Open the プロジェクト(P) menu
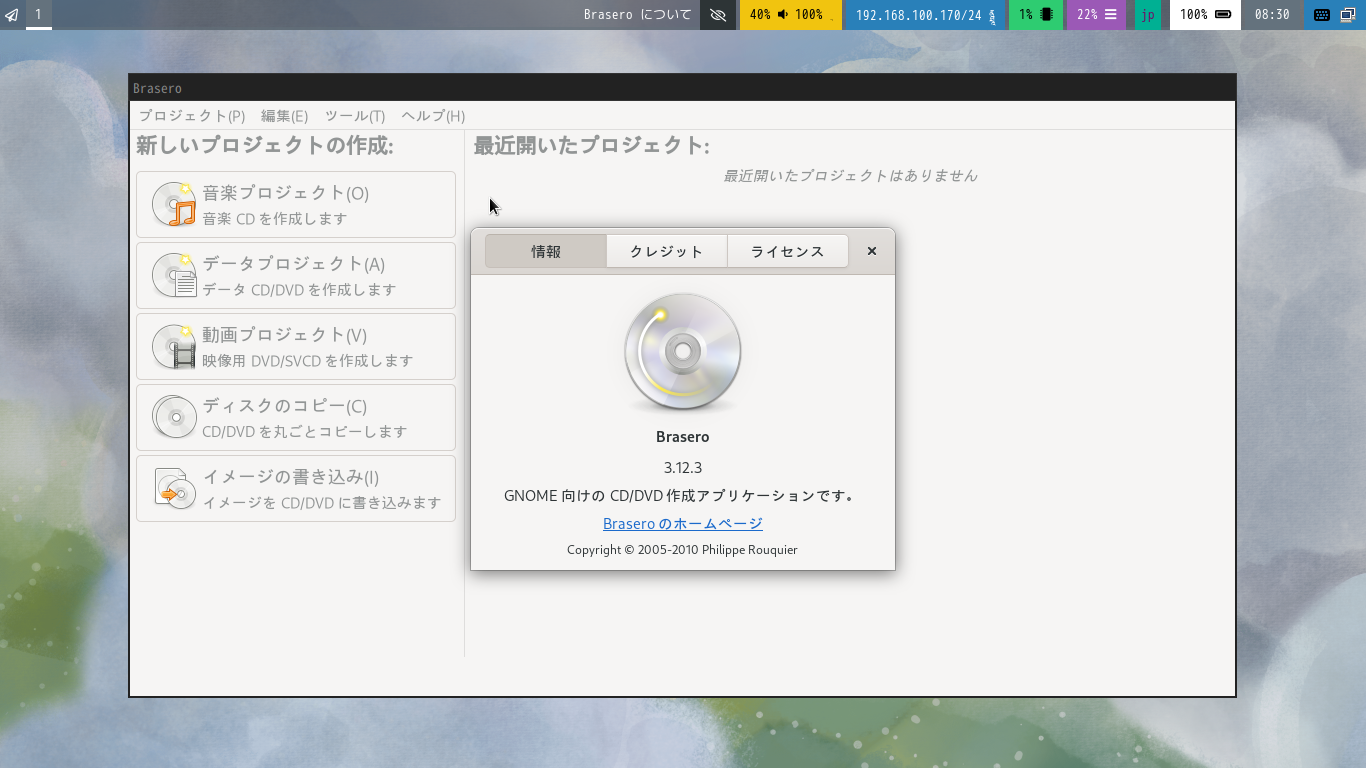 point(191,116)
